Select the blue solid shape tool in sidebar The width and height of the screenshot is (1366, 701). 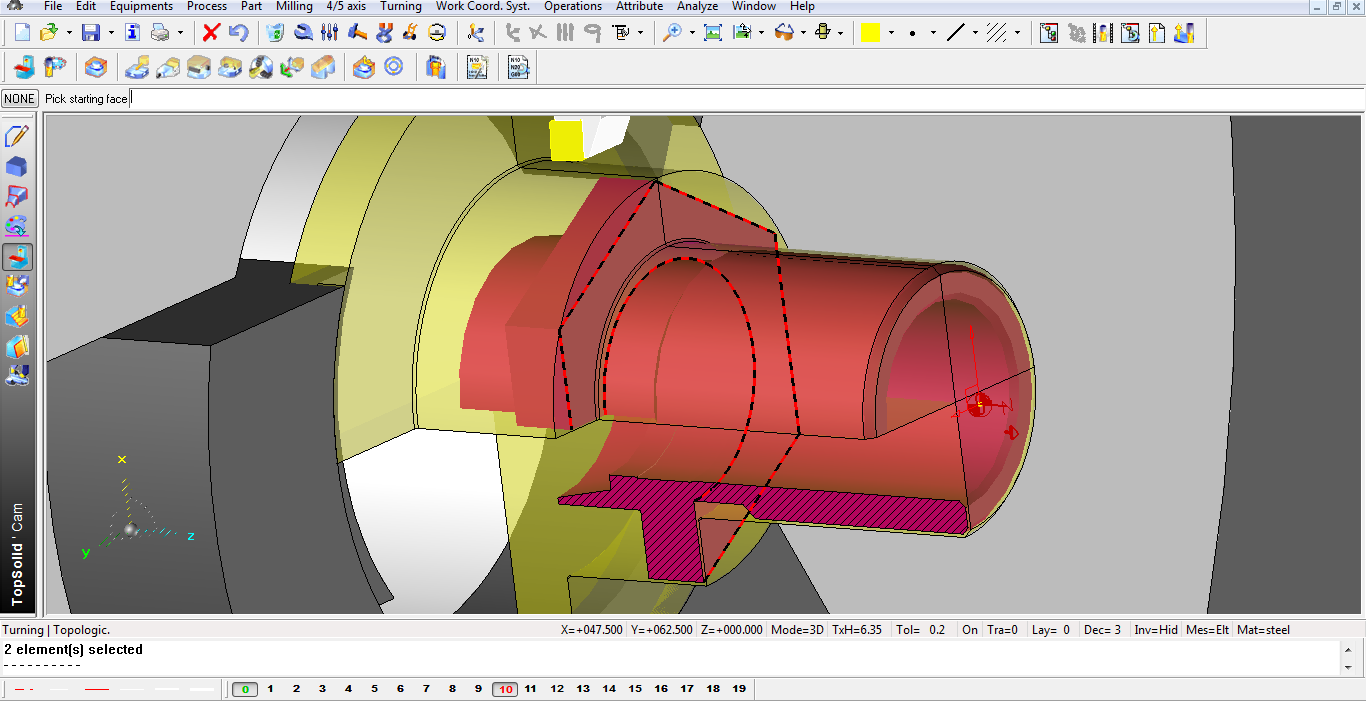tap(17, 167)
